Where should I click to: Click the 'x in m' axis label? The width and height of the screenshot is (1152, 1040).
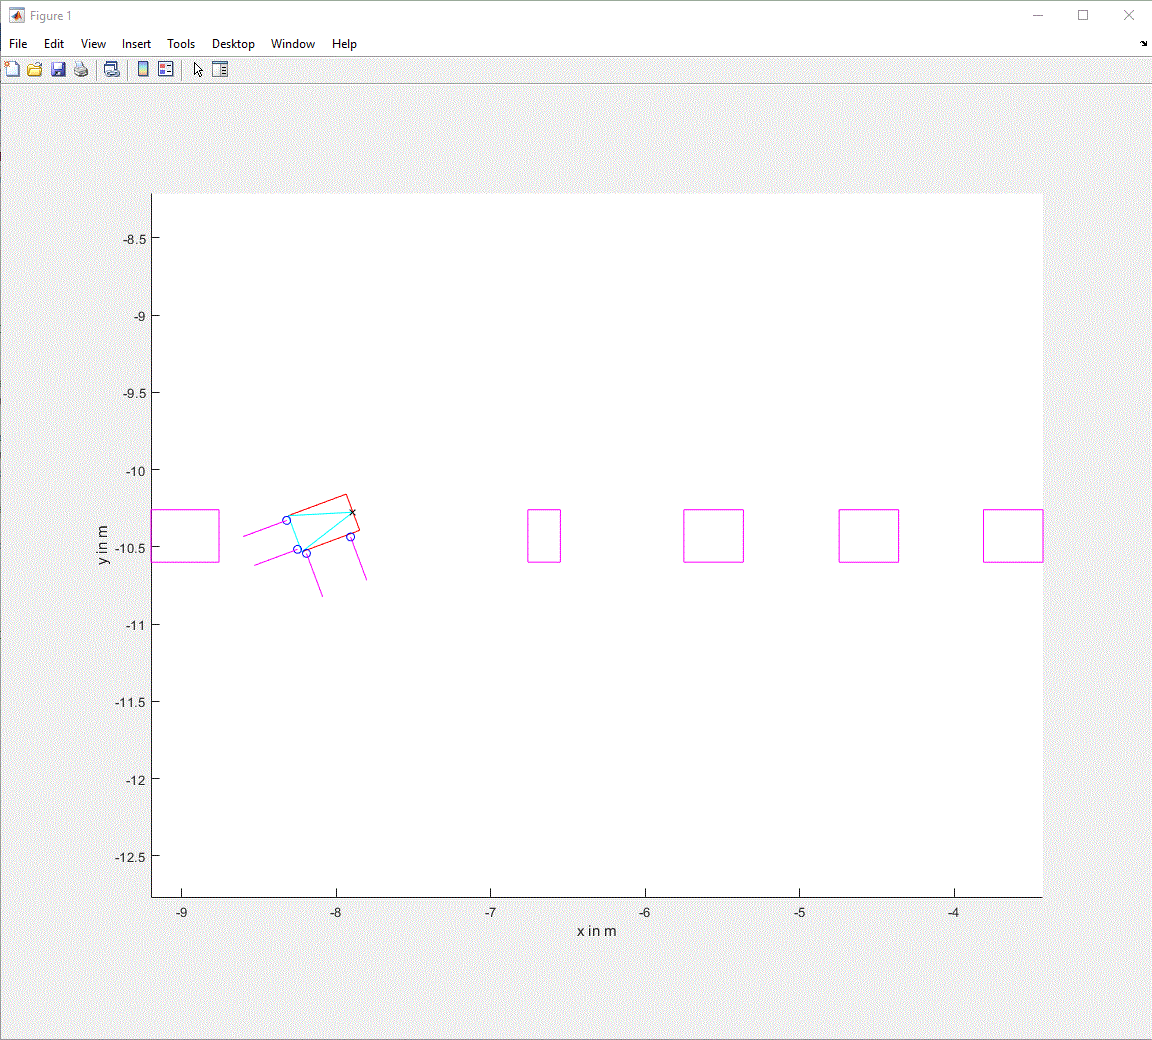coord(596,931)
